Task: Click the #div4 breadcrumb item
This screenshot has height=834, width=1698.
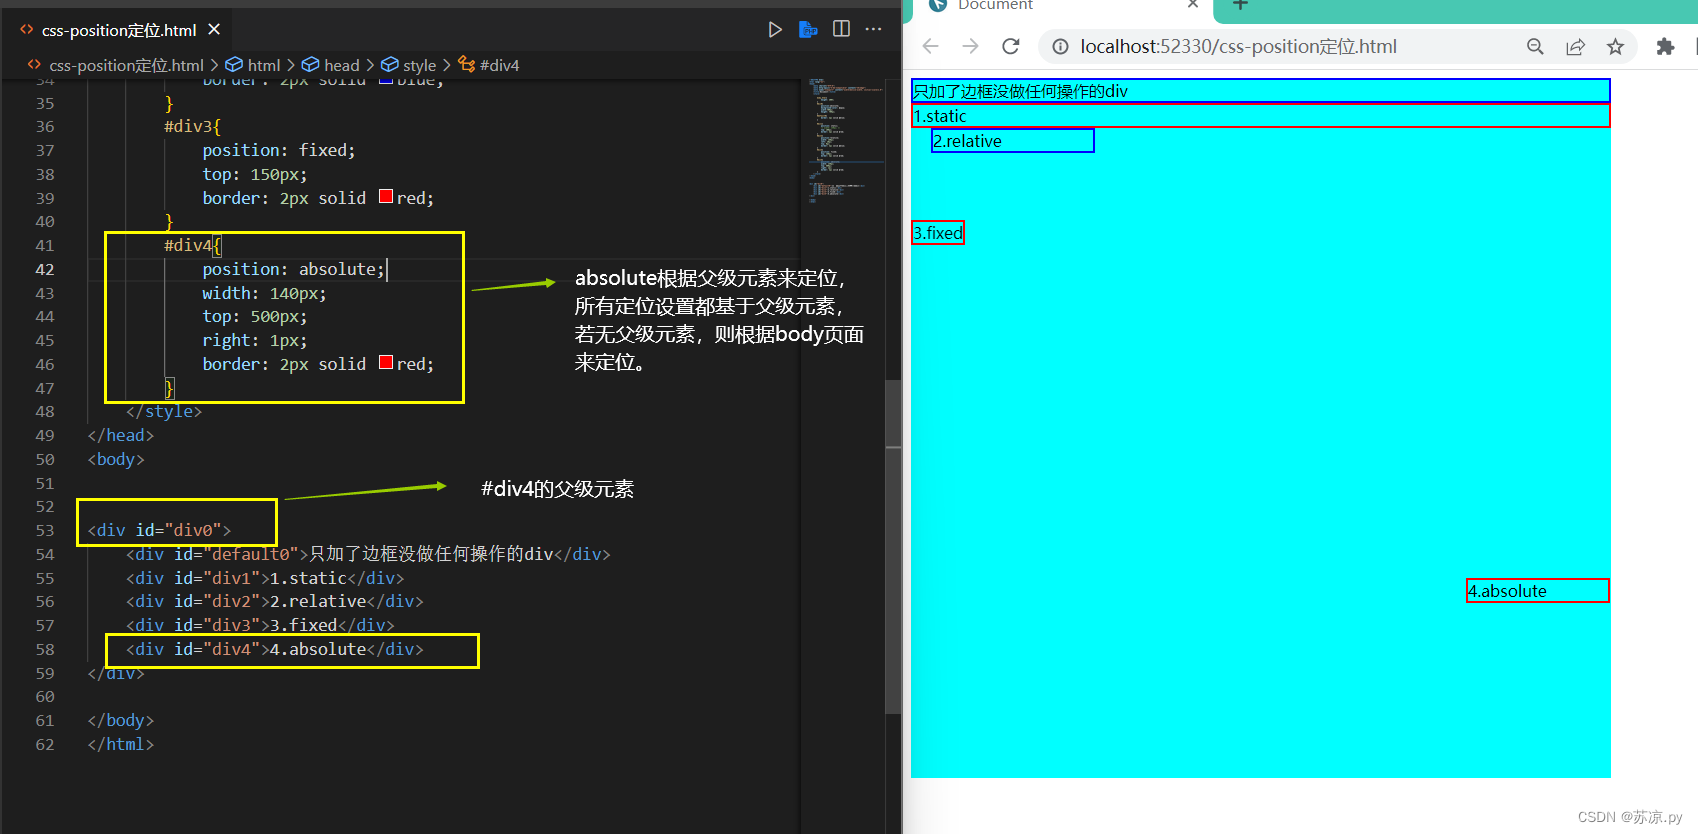Action: (499, 65)
